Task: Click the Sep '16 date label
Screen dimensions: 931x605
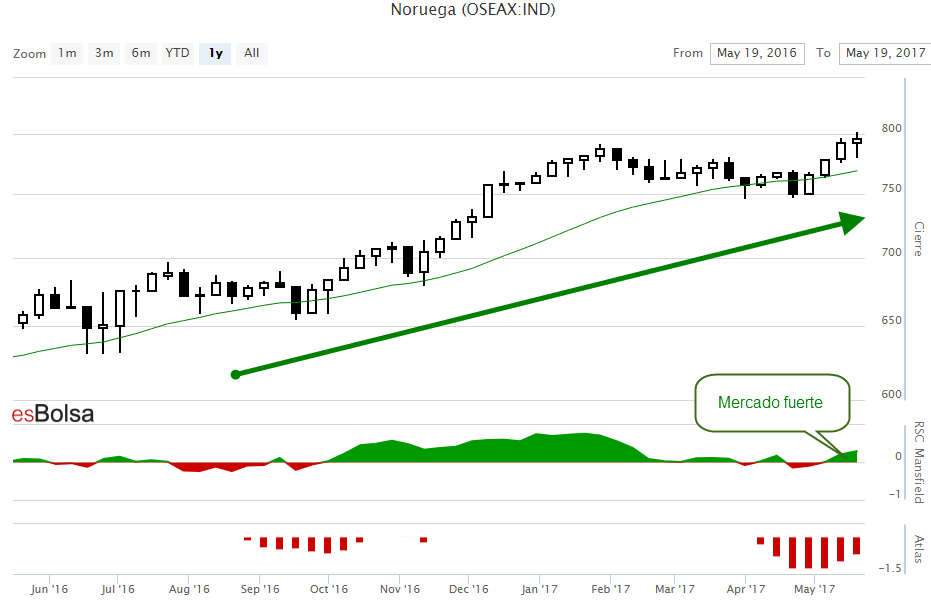Action: pyautogui.click(x=259, y=590)
